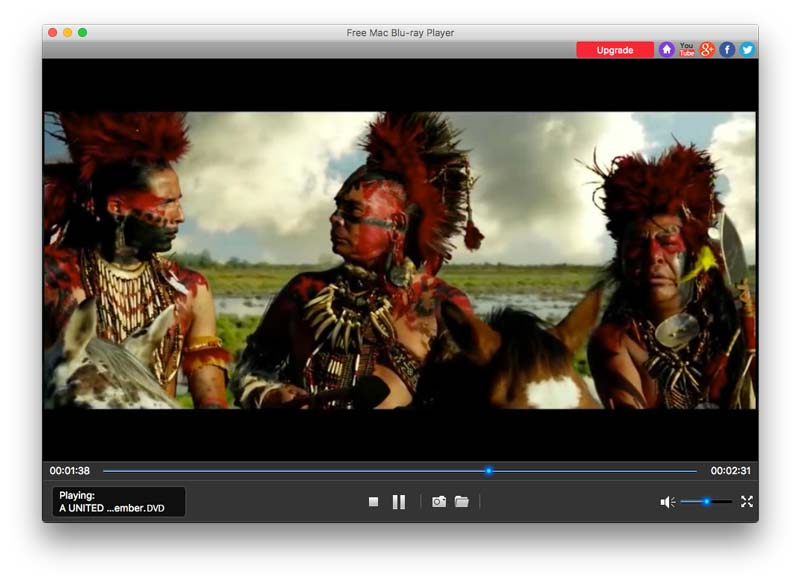Take a snapshot with the camera icon
This screenshot has height=582, width=800.
(x=439, y=502)
